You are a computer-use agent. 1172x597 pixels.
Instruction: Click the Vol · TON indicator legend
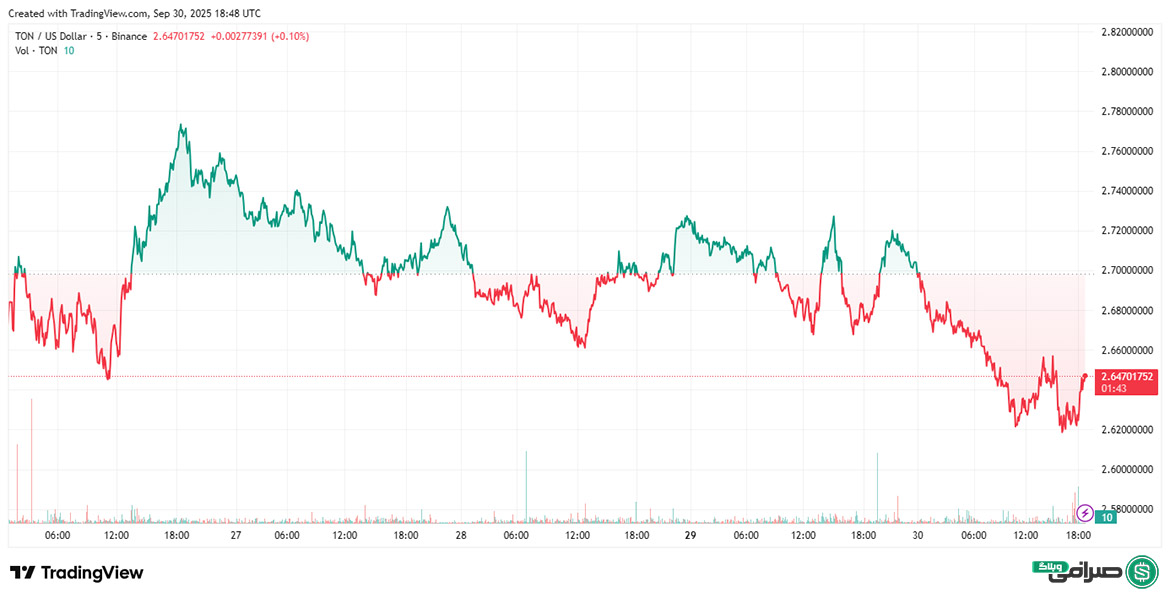(36, 51)
